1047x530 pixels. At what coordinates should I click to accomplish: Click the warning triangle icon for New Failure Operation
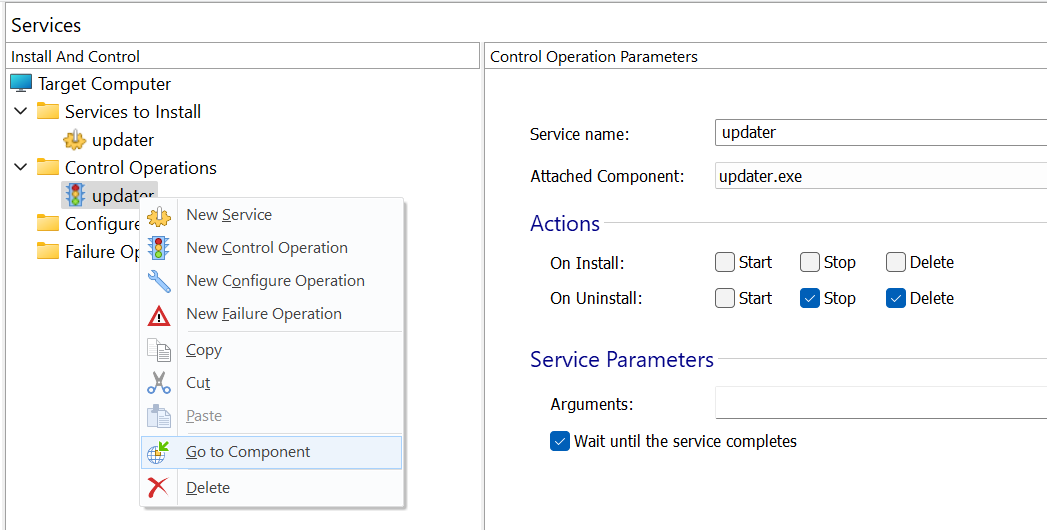pos(159,314)
